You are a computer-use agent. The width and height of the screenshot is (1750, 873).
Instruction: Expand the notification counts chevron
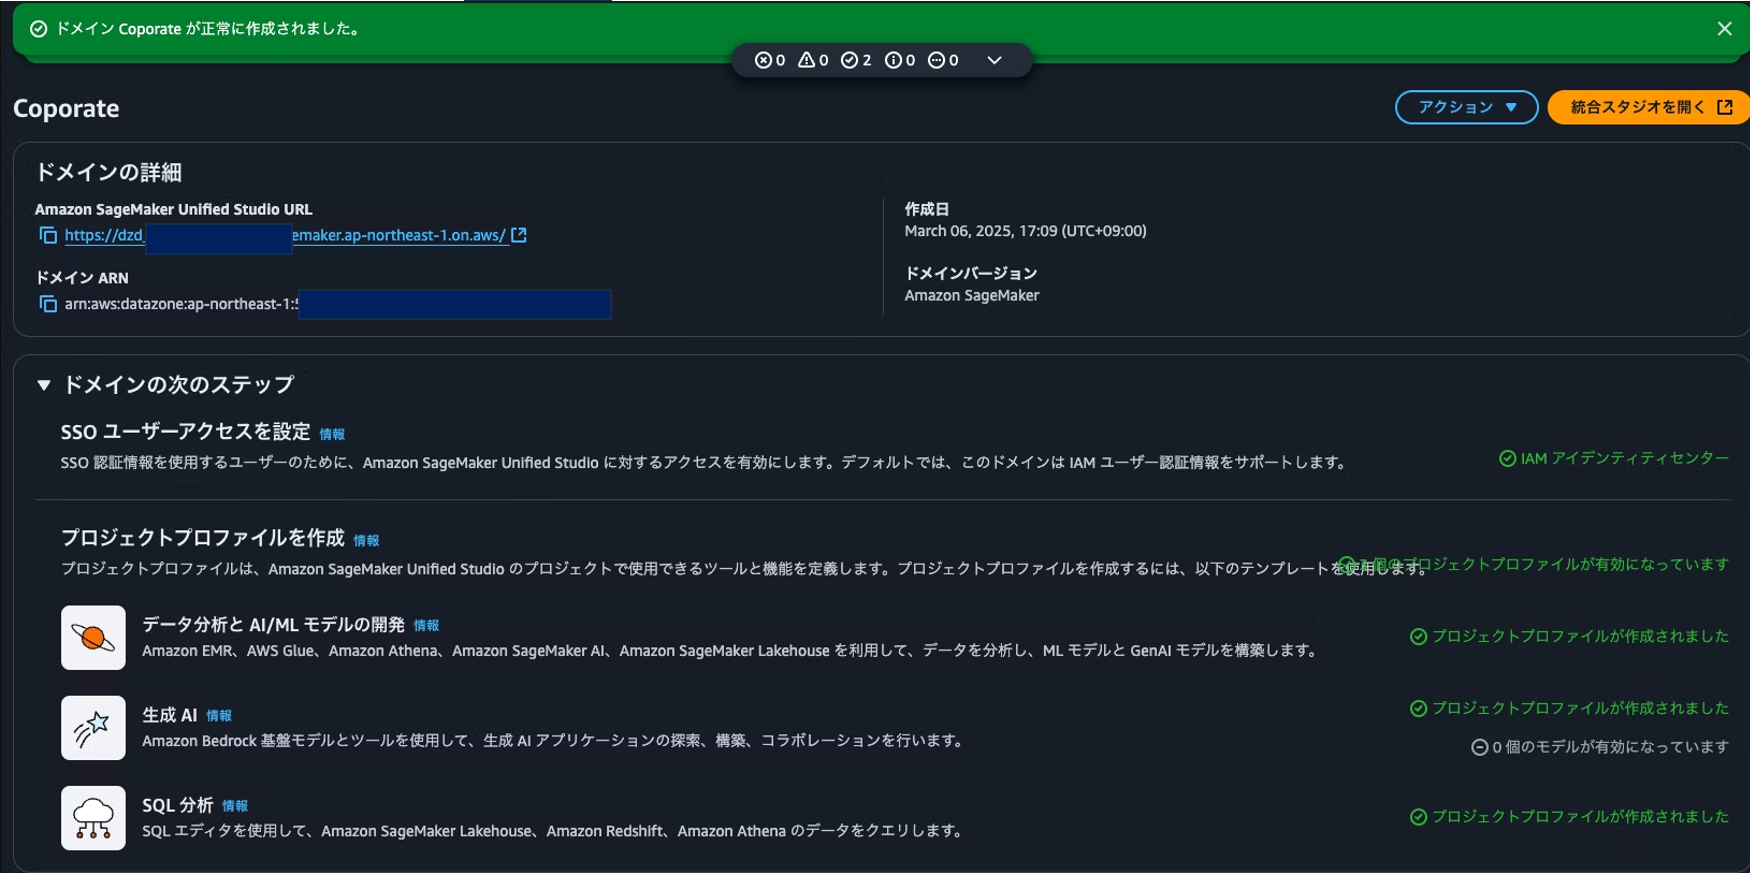click(994, 60)
